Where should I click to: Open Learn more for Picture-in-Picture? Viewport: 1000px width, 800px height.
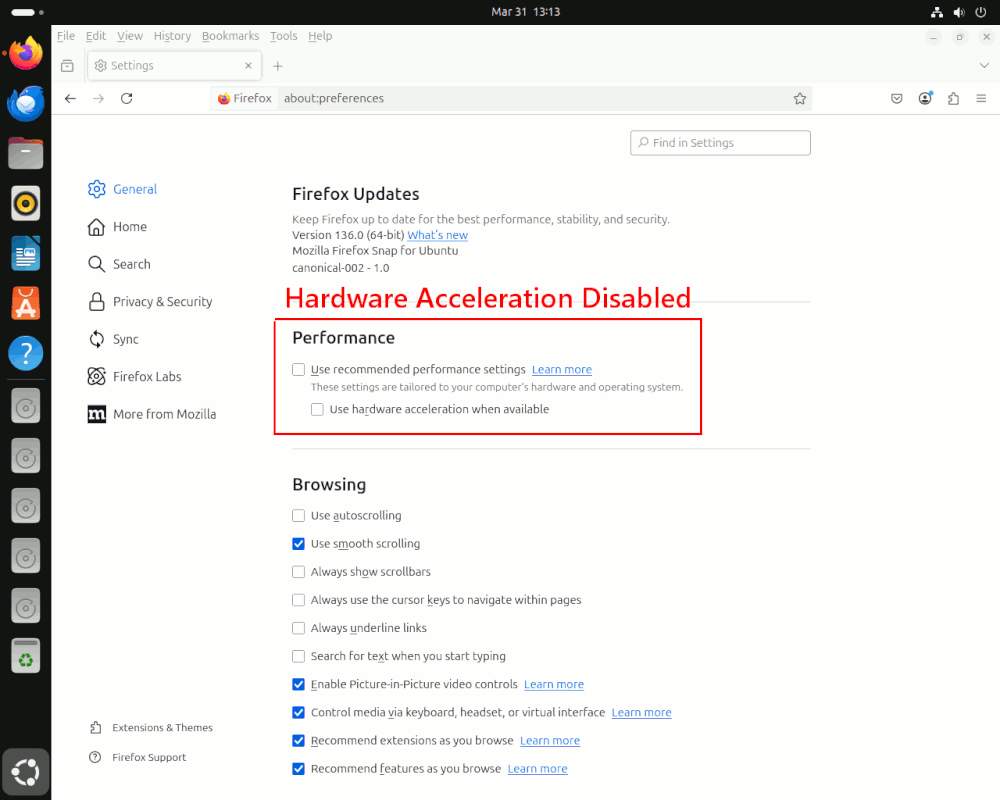554,685
